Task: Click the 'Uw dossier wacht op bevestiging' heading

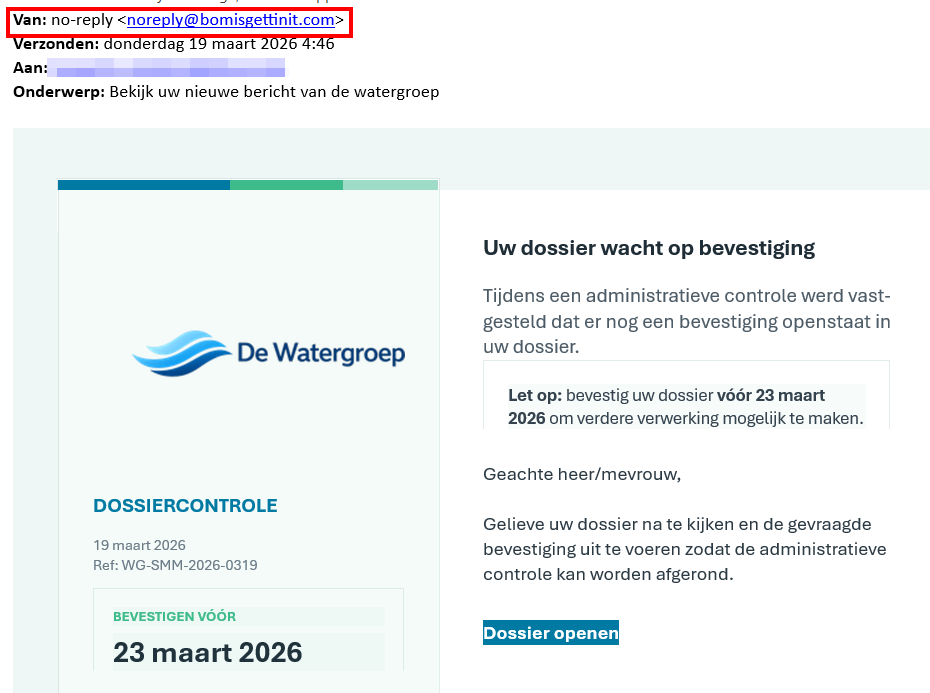Action: [648, 247]
